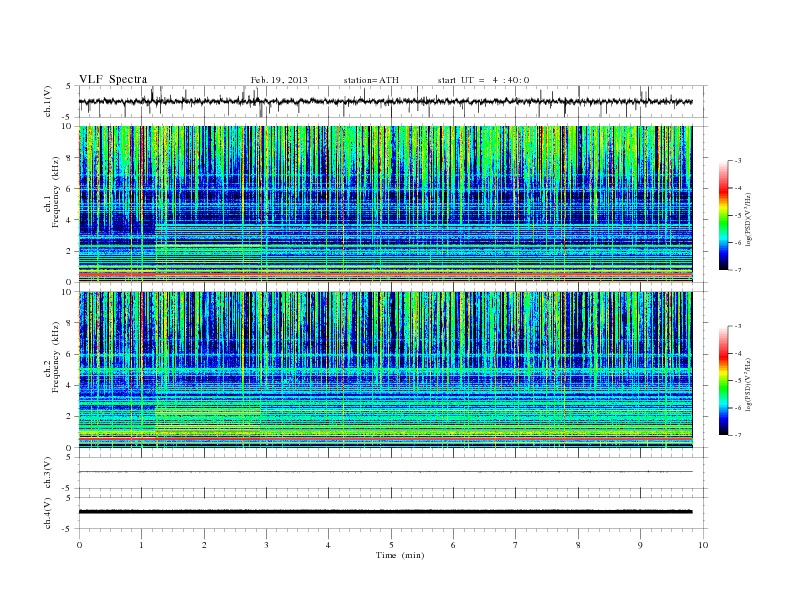Click the bottom time axis tick label "9"

click(x=640, y=545)
